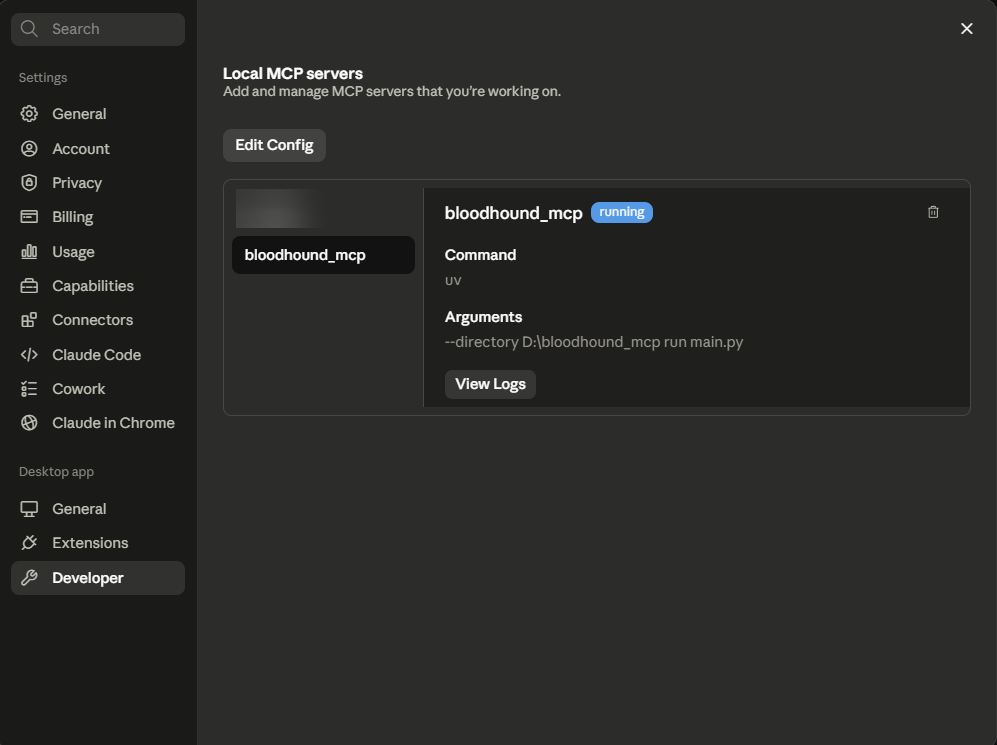Click the gear icon beside General under Settings
The image size is (997, 745).
tap(29, 114)
